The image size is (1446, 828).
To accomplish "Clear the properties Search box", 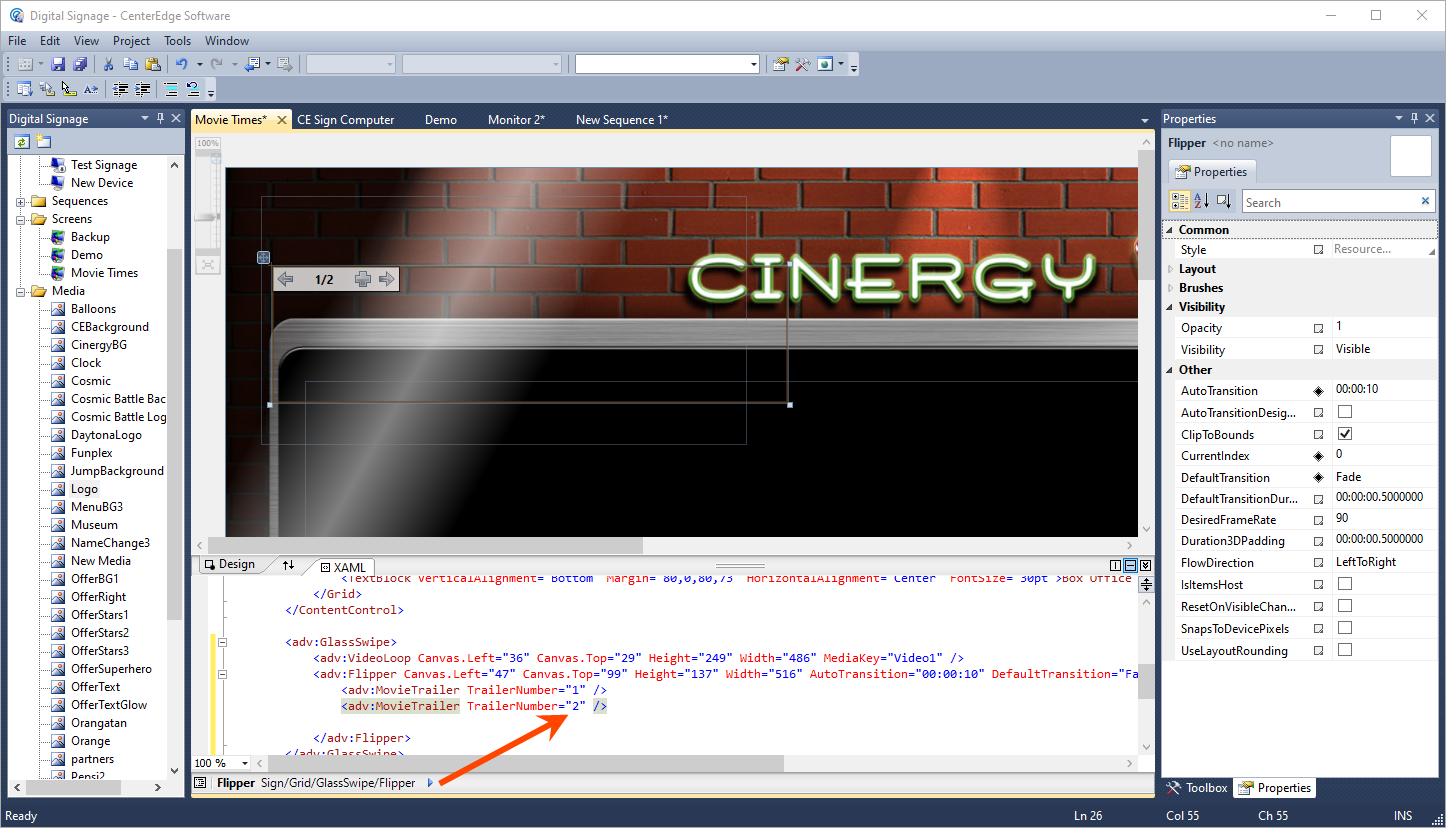I will [1426, 202].
